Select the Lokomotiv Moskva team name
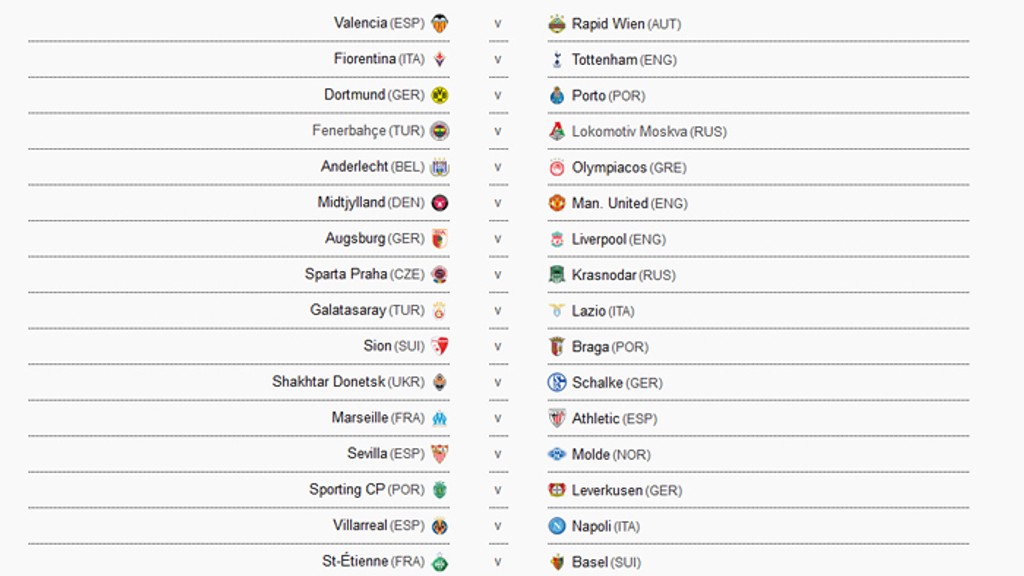Screen dimensions: 1024x576 click(x=629, y=131)
